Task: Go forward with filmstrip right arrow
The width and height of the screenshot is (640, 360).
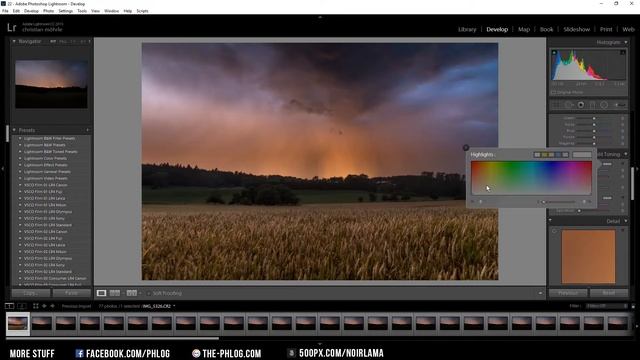Action: pos(52,306)
